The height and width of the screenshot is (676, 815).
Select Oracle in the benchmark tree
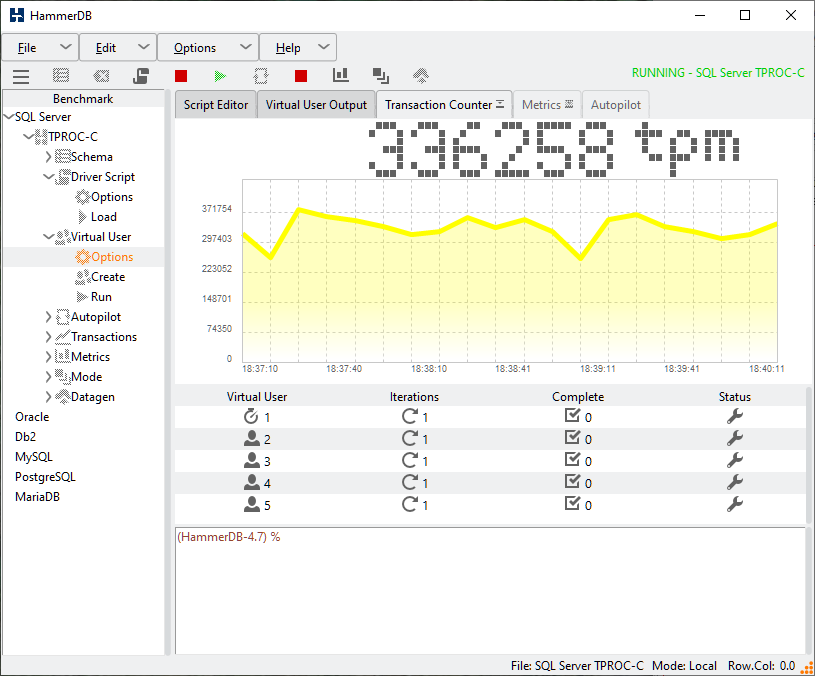32,417
